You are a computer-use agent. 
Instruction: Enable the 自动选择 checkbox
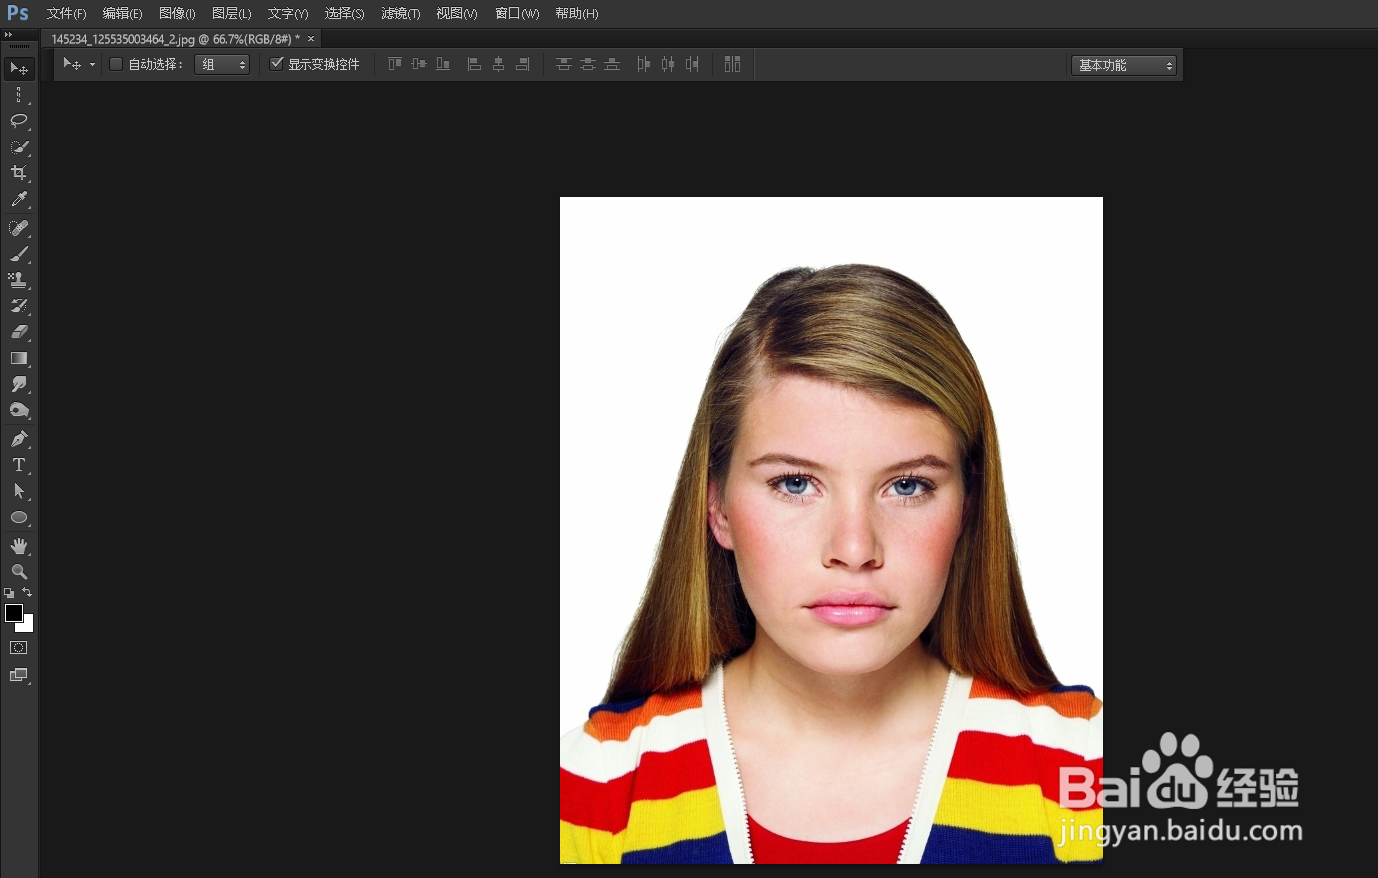pyautogui.click(x=116, y=63)
